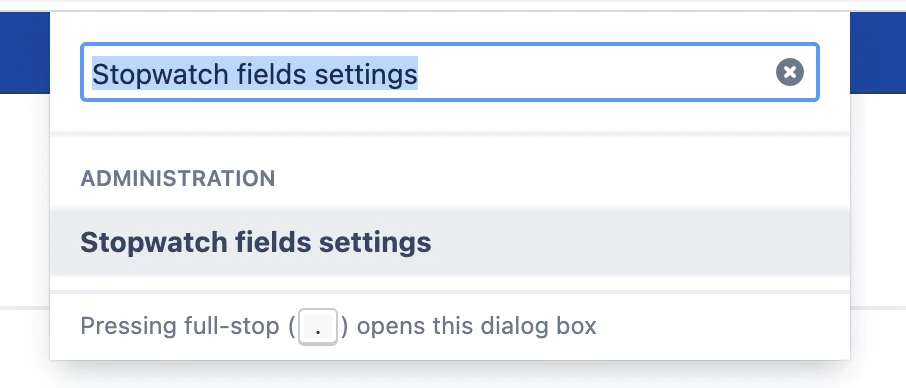Click the blank space right of ADMINISTRATION
This screenshot has width=906, height=388.
[560, 178]
